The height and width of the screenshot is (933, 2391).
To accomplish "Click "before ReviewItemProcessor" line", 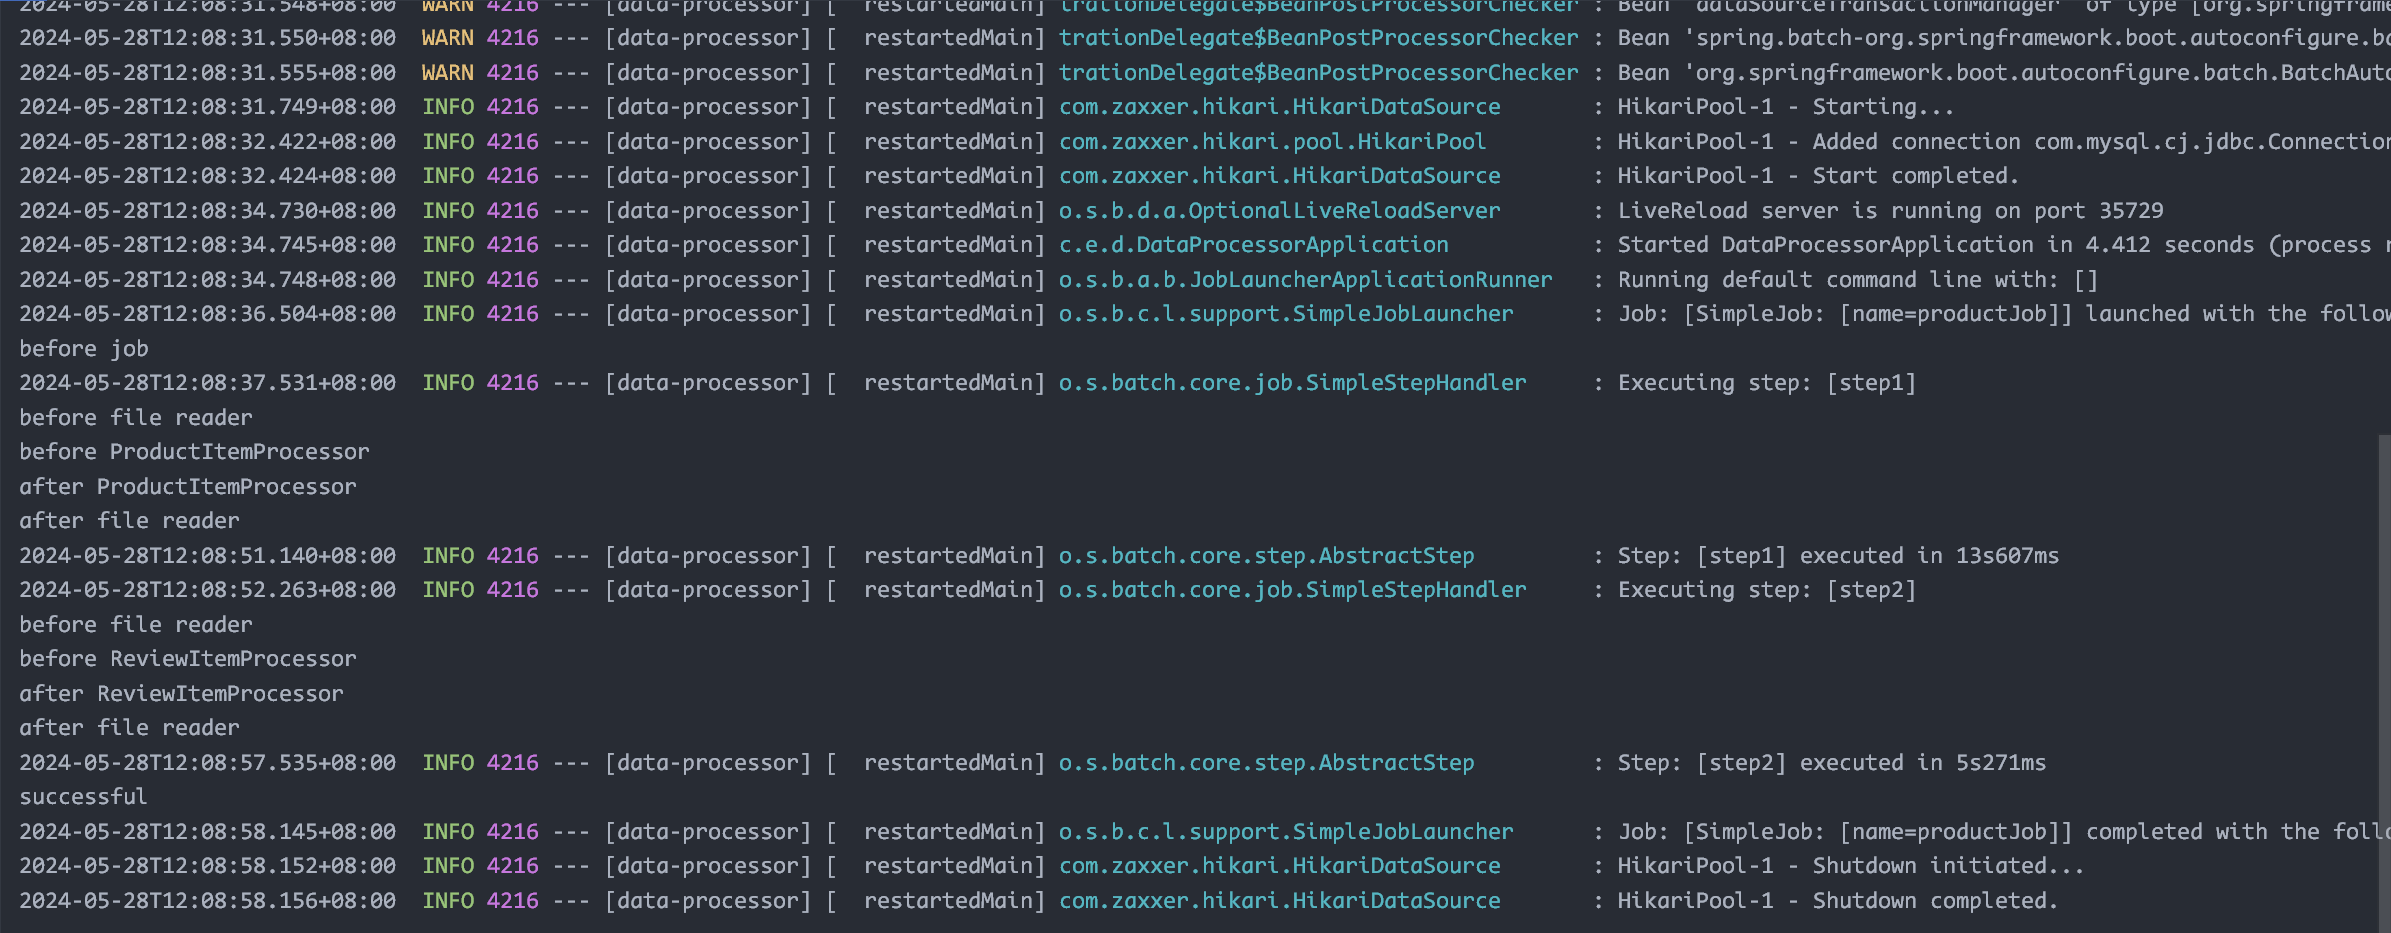I will pyautogui.click(x=188, y=659).
